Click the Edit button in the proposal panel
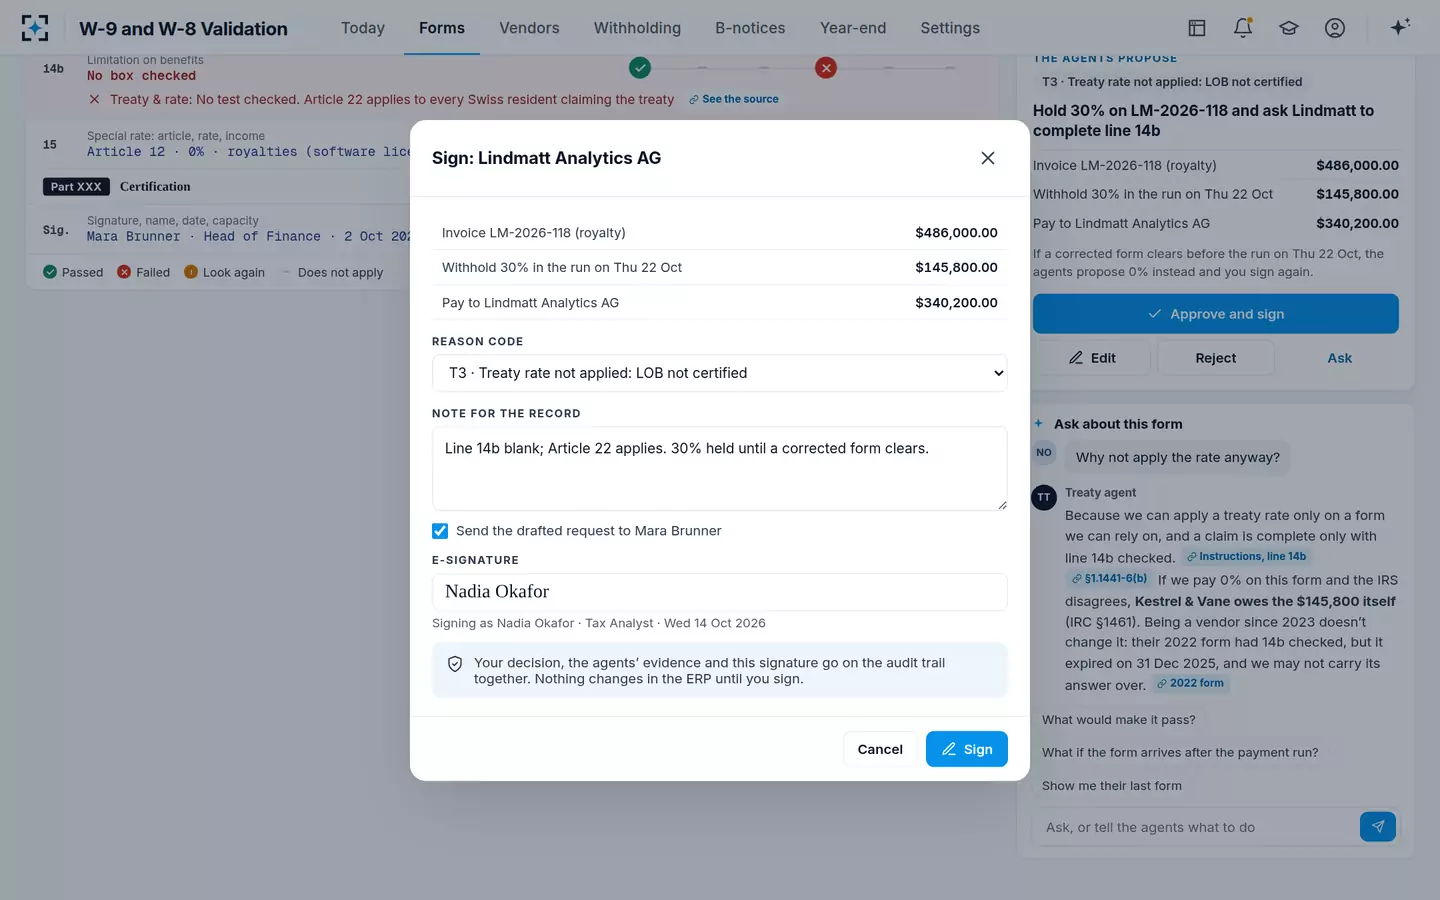The height and width of the screenshot is (900, 1440). 1092,358
